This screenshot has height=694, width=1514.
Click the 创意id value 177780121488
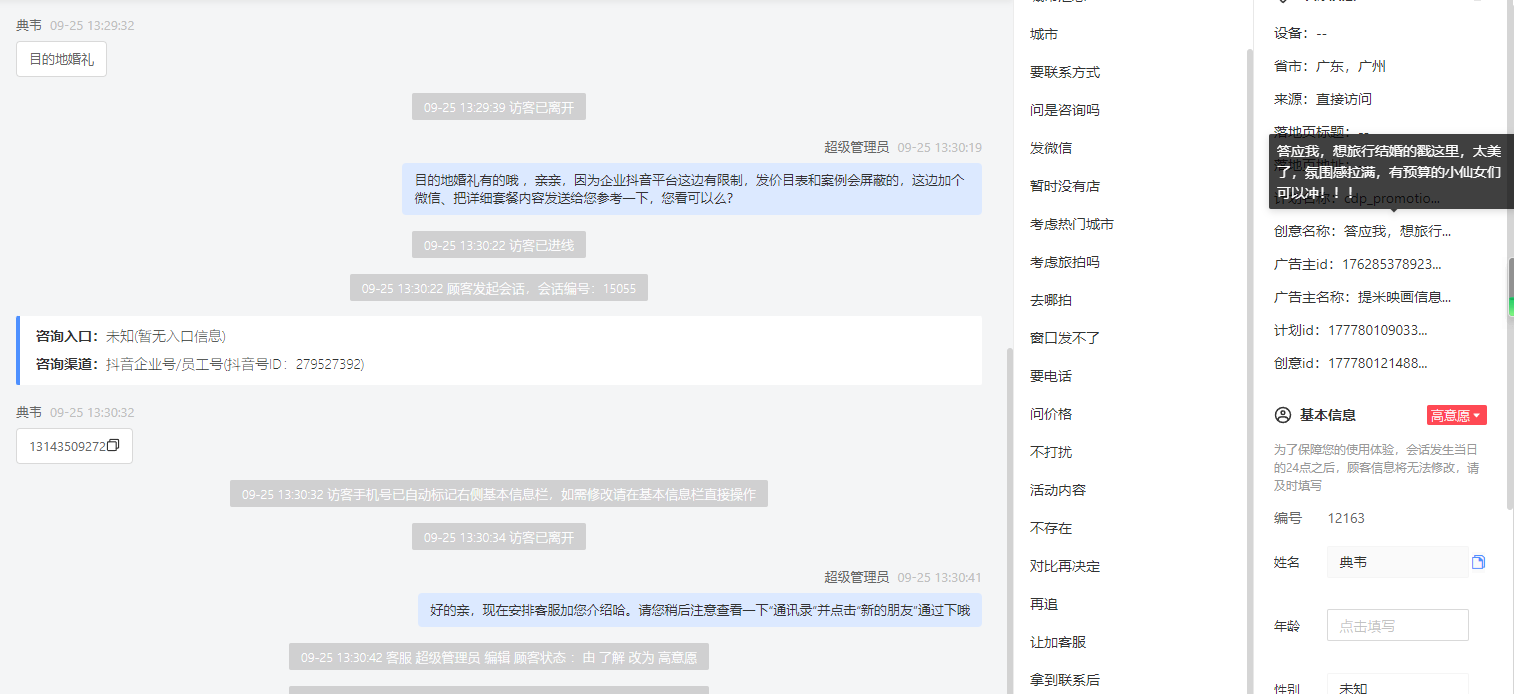click(x=1378, y=363)
